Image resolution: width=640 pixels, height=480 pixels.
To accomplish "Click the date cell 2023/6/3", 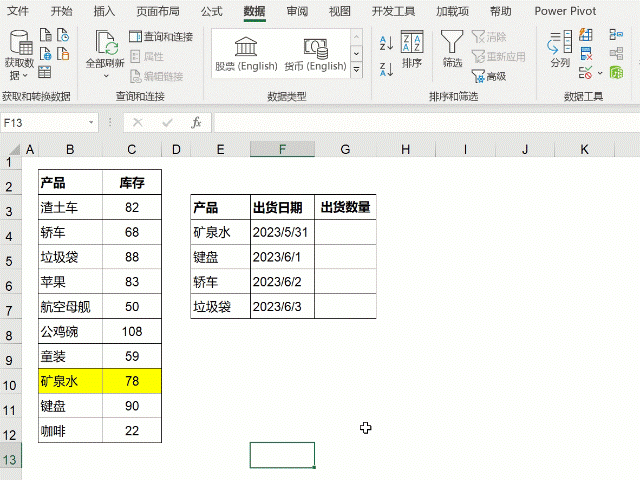I will click(x=282, y=307).
